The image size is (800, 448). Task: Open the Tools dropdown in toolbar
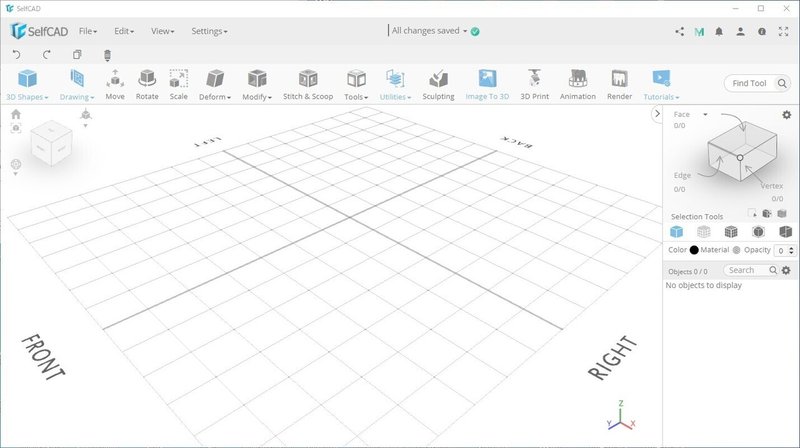tap(356, 85)
